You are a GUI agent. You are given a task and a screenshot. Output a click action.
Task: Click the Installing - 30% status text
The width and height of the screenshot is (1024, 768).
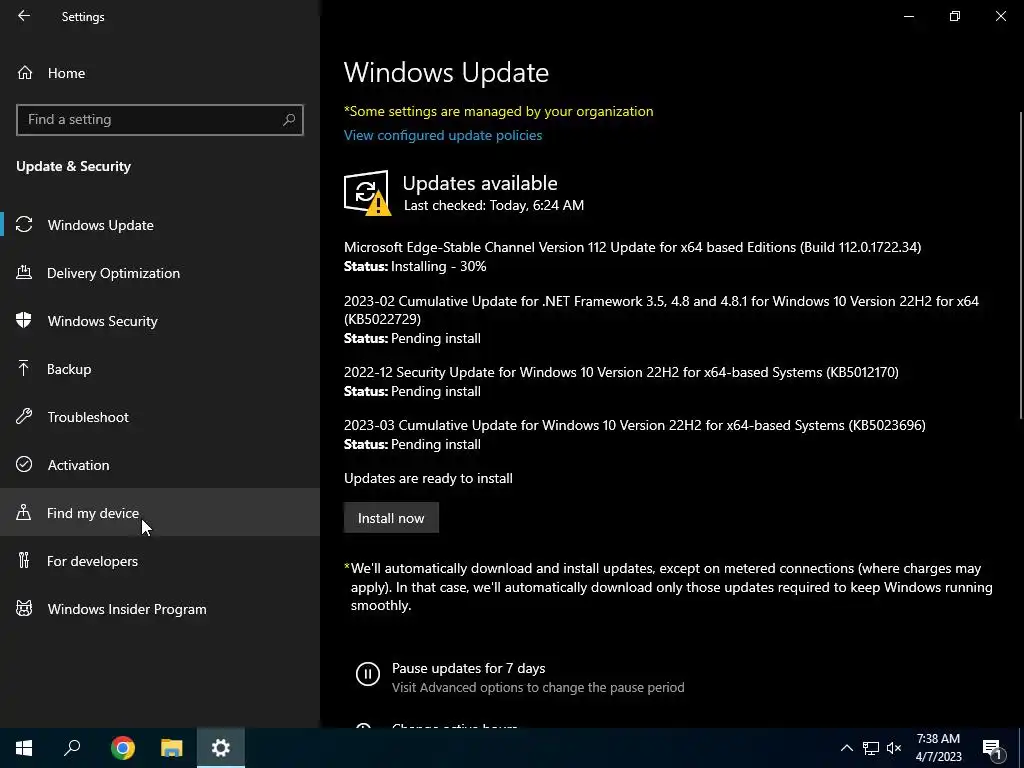[x=438, y=266]
